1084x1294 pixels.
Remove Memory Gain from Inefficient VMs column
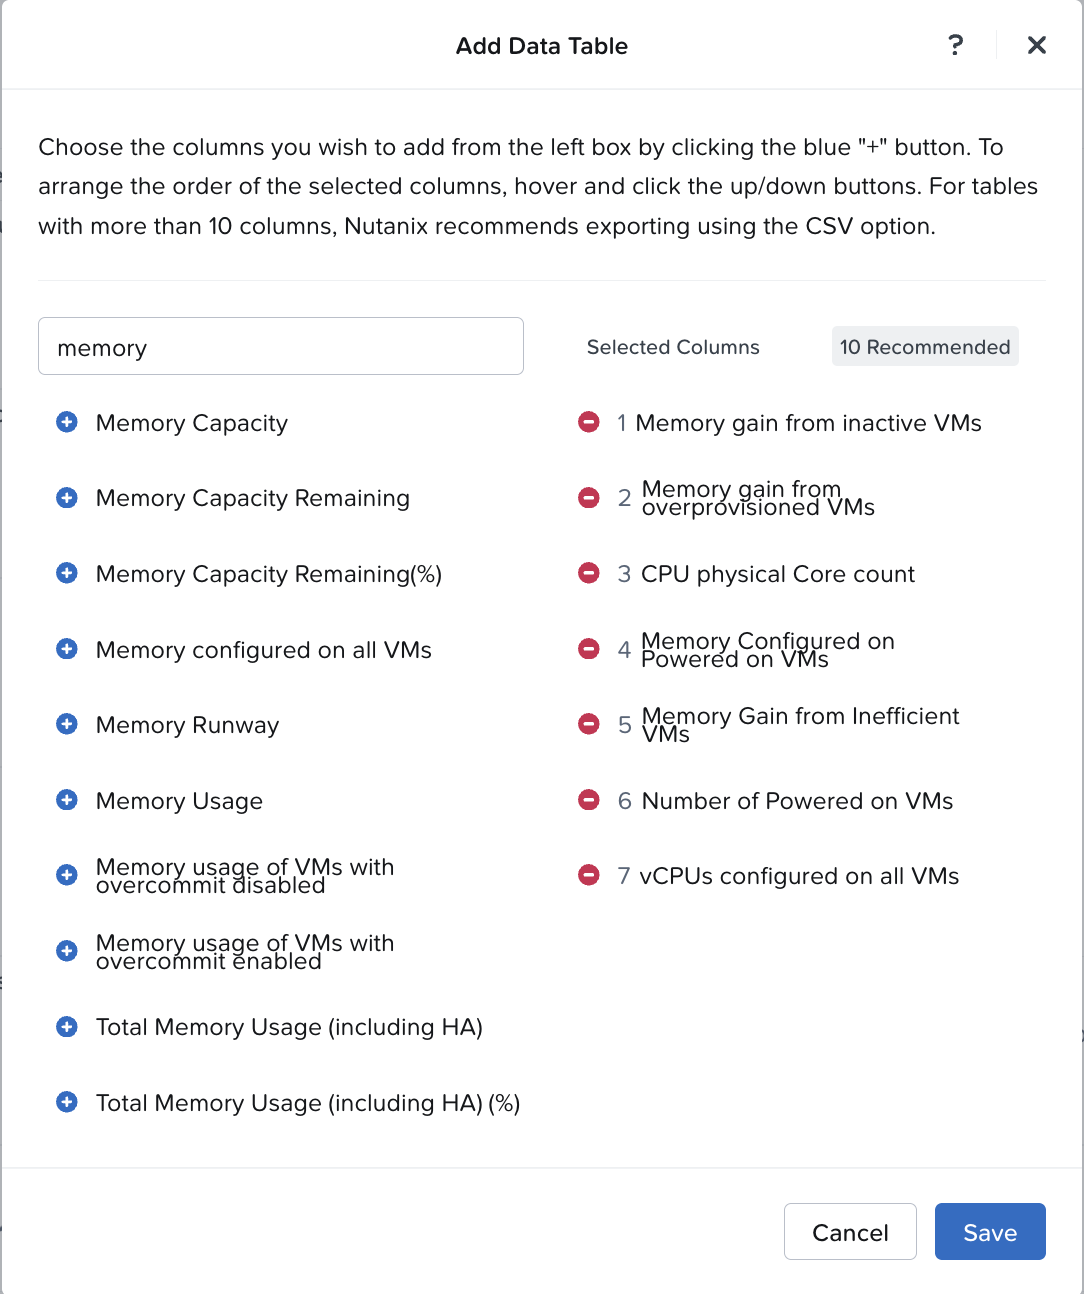pyautogui.click(x=589, y=724)
